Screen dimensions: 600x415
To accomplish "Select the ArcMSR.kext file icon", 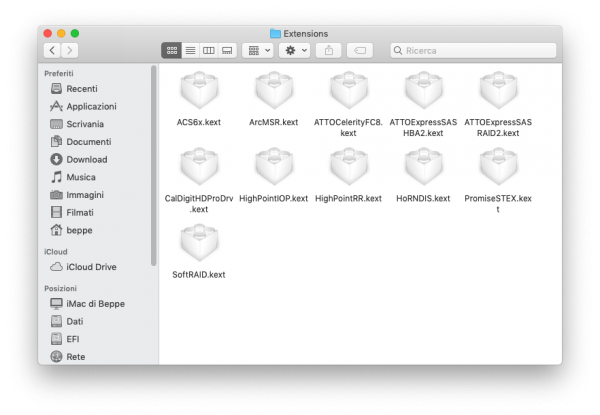I will coord(274,91).
